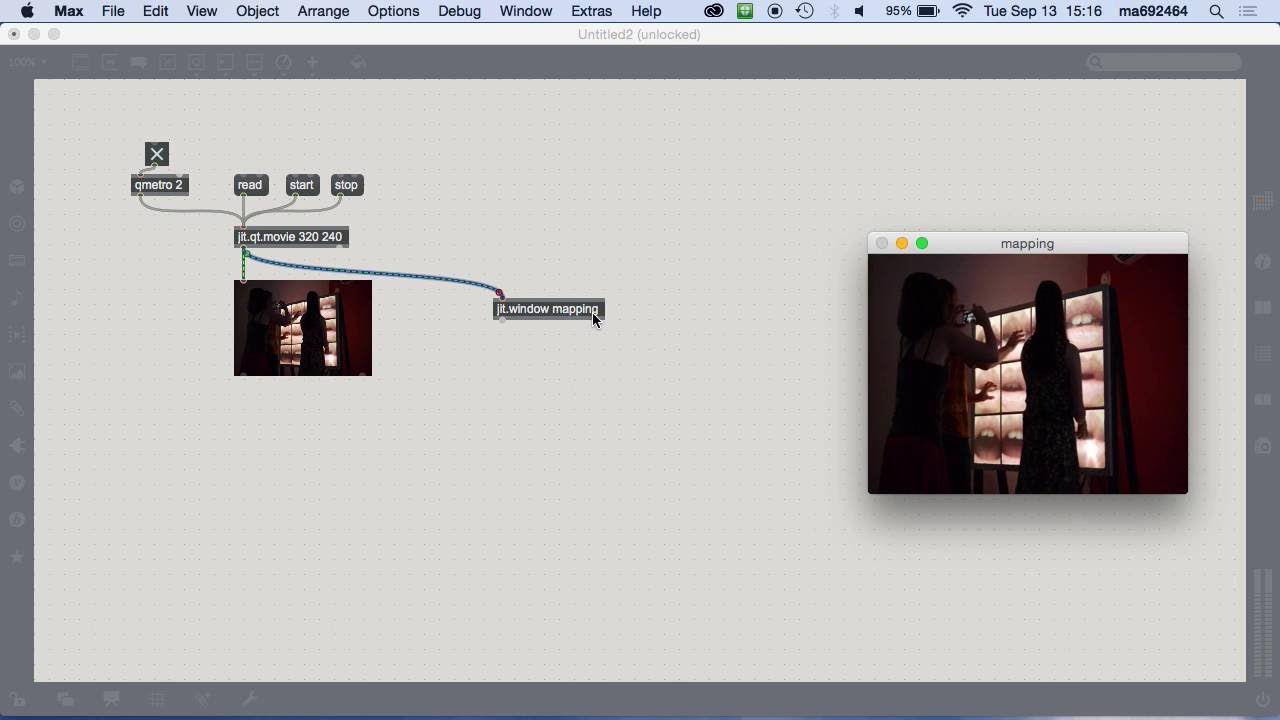Click the mapping window title bar
The width and height of the screenshot is (1280, 720).
coord(1028,243)
